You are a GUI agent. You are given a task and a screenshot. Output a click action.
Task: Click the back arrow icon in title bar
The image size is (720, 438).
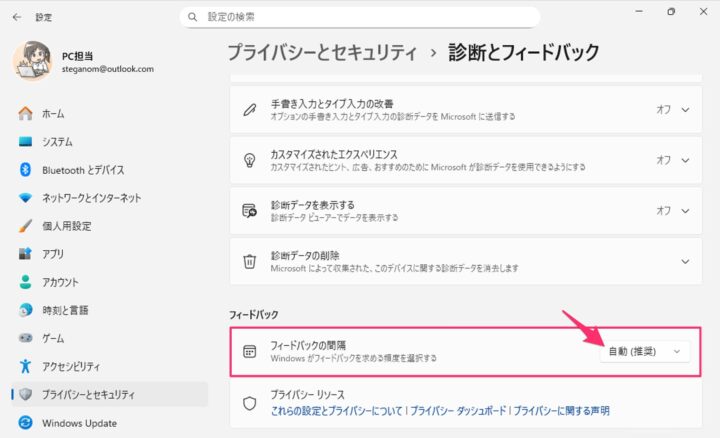coord(17,17)
